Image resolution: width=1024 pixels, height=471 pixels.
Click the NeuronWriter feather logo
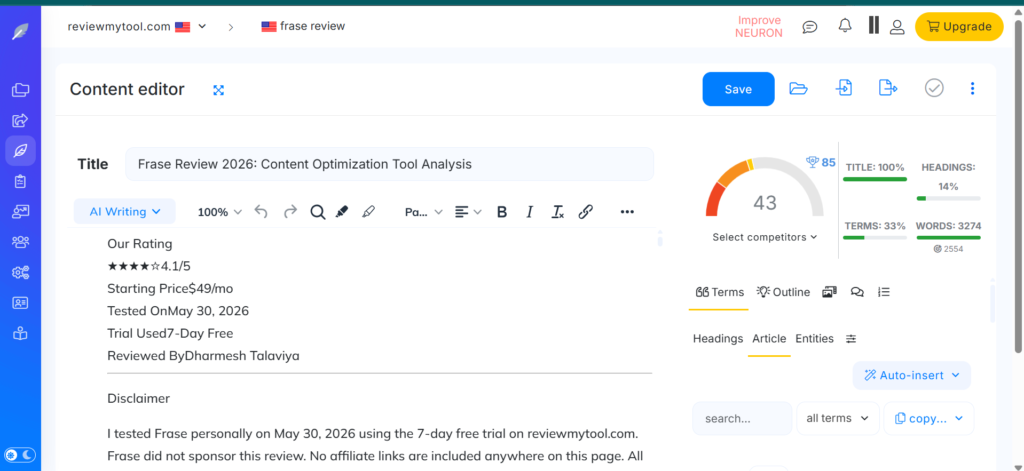click(x=20, y=31)
